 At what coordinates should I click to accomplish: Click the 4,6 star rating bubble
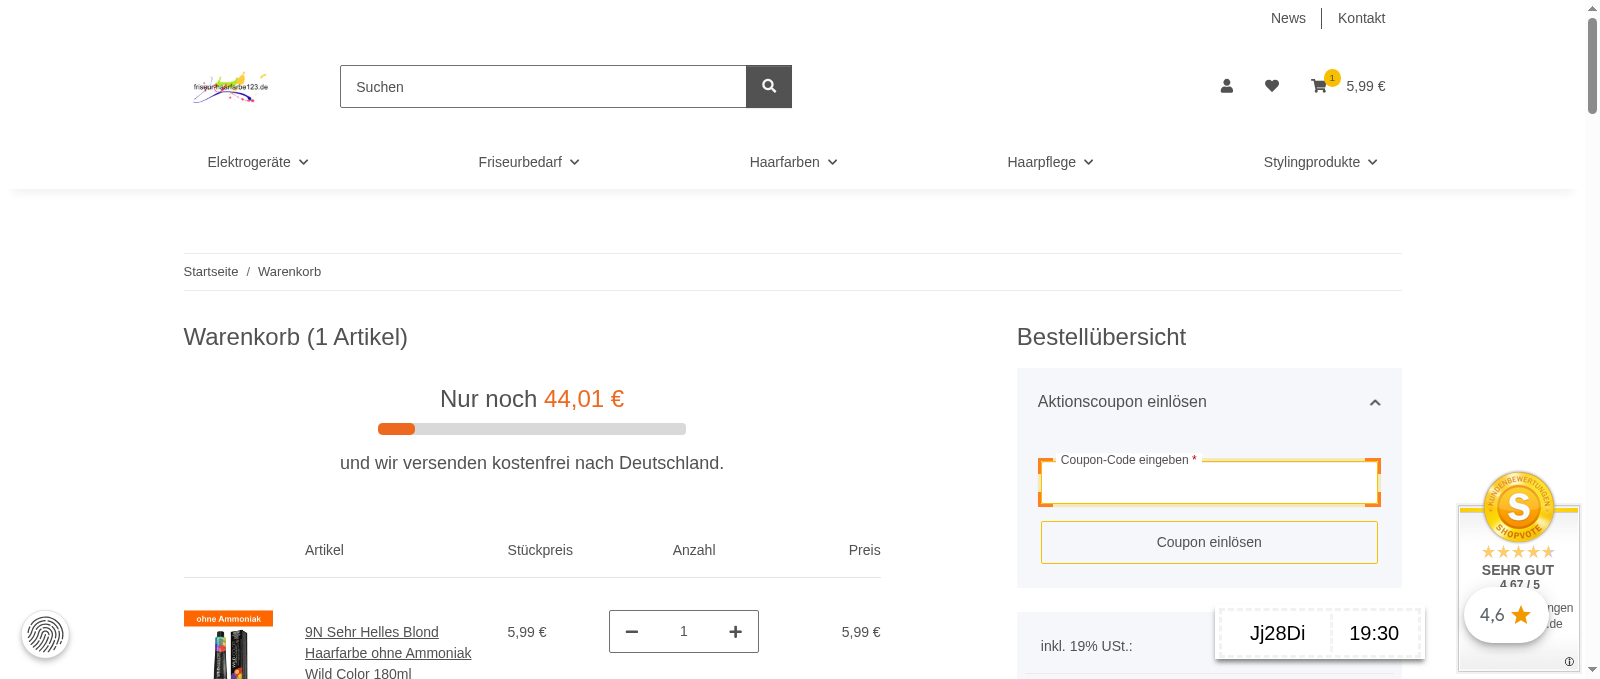[1506, 615]
